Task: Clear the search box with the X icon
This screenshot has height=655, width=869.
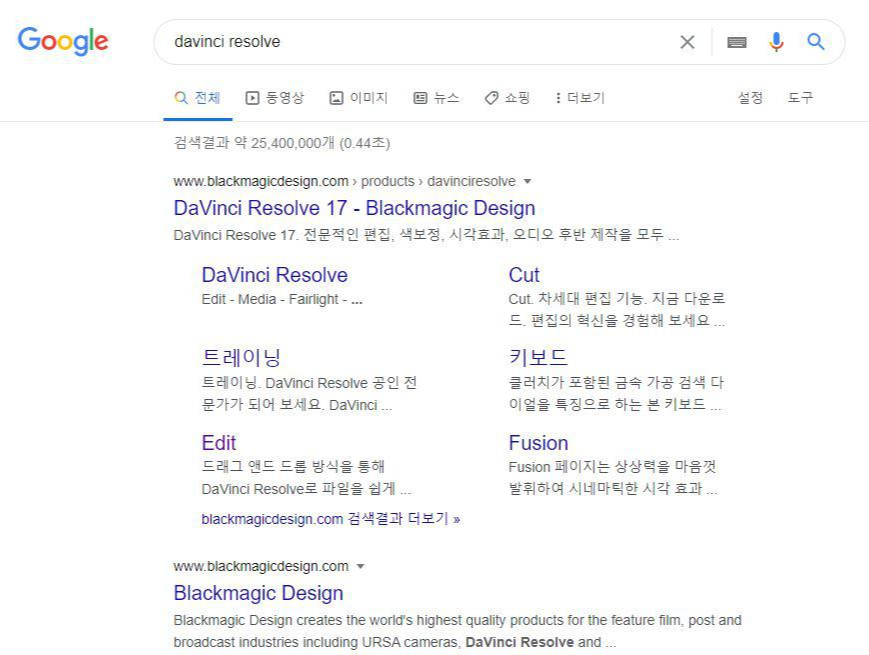Action: click(687, 42)
